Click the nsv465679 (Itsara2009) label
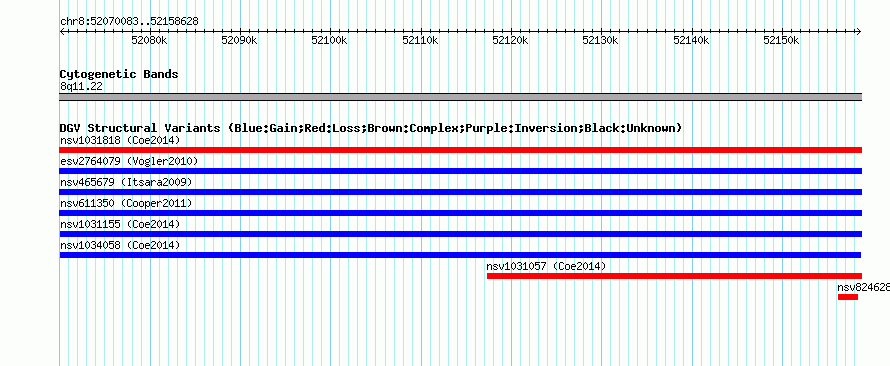The width and height of the screenshot is (890, 366). point(126,182)
